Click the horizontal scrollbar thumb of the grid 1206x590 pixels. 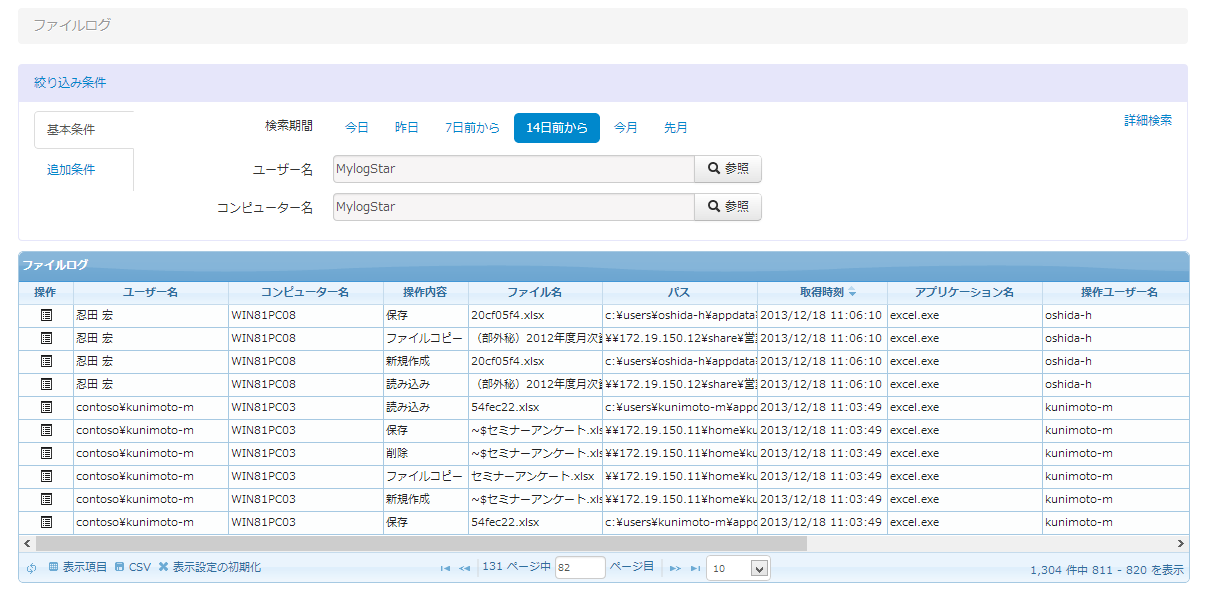tap(421, 543)
